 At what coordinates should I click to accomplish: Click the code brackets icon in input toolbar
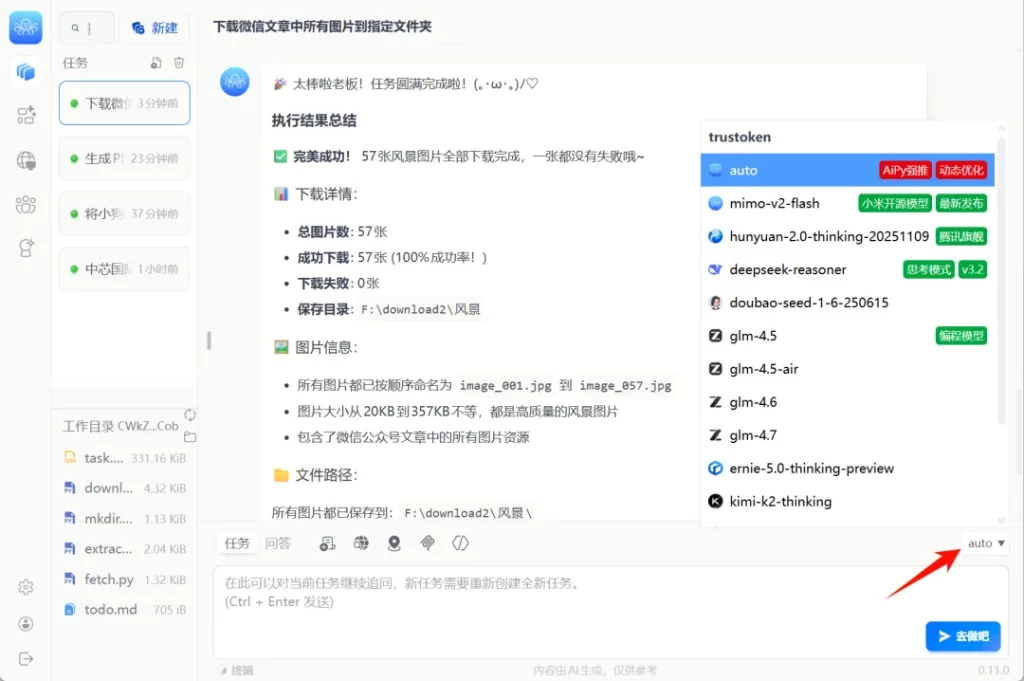460,543
